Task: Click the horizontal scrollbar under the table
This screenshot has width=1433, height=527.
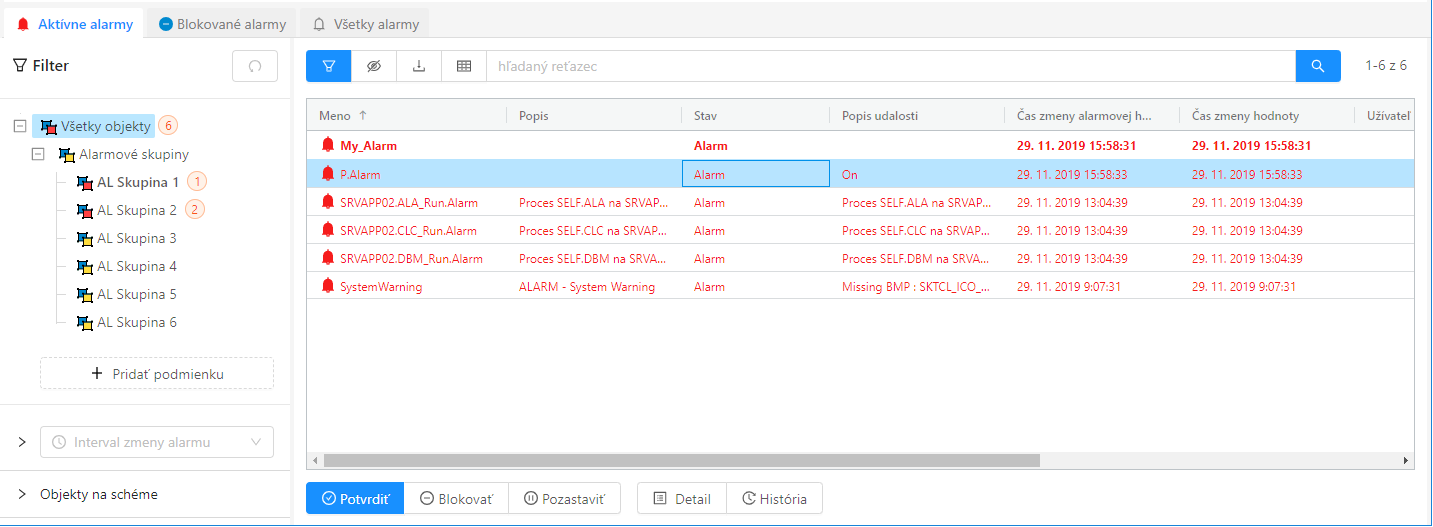Action: pos(680,461)
